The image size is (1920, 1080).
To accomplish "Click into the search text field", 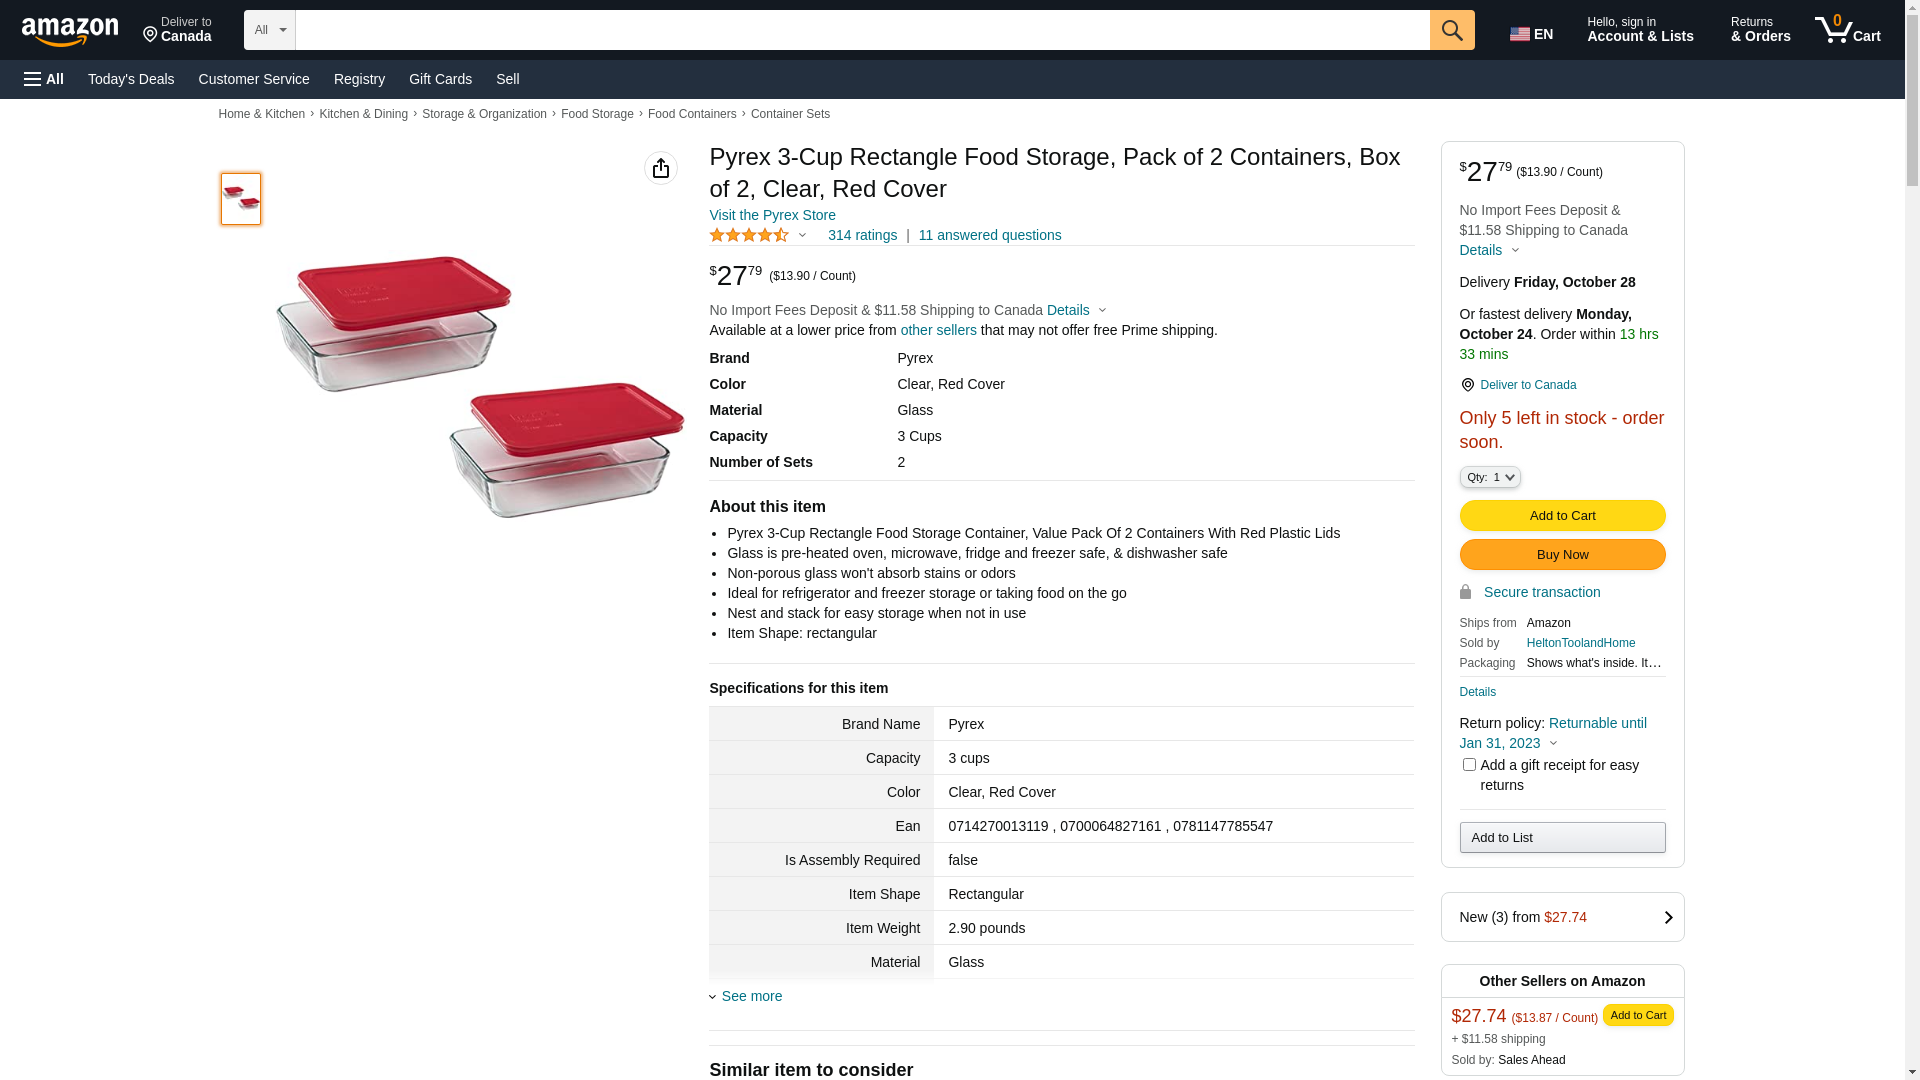I will pos(862,30).
